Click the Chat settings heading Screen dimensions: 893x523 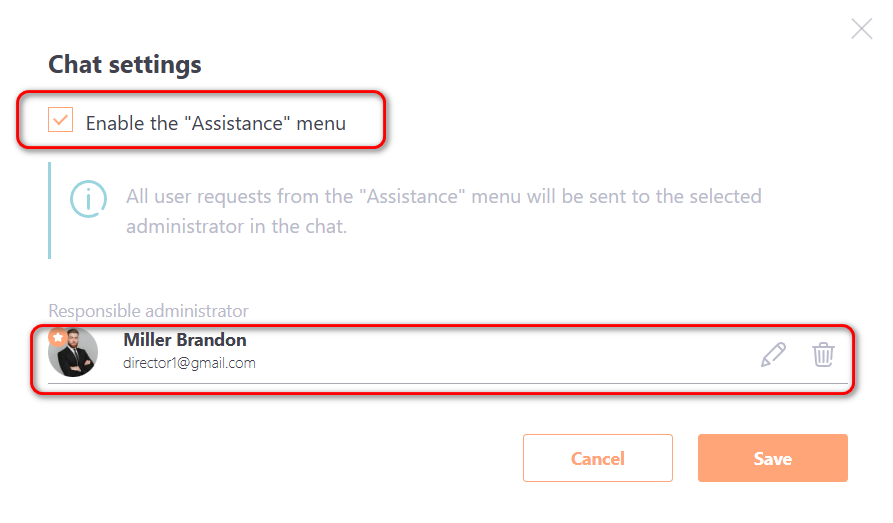tap(125, 65)
